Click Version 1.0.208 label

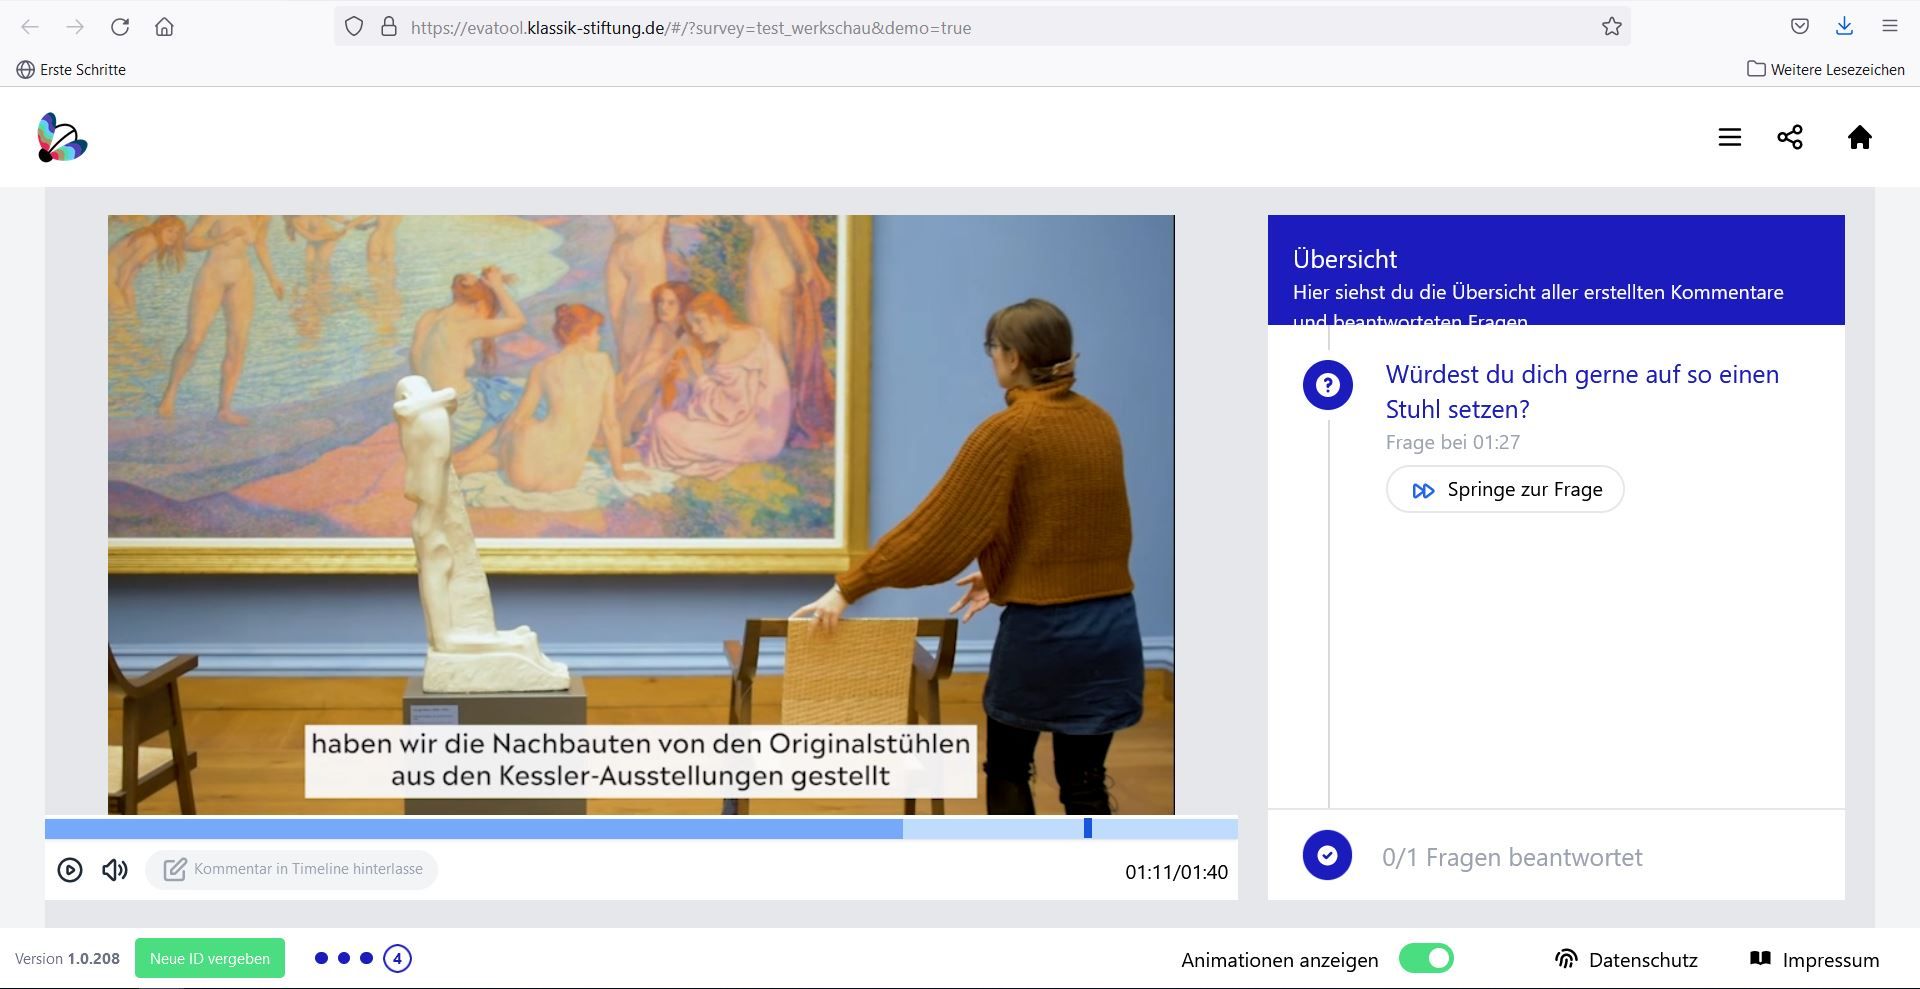coord(67,958)
